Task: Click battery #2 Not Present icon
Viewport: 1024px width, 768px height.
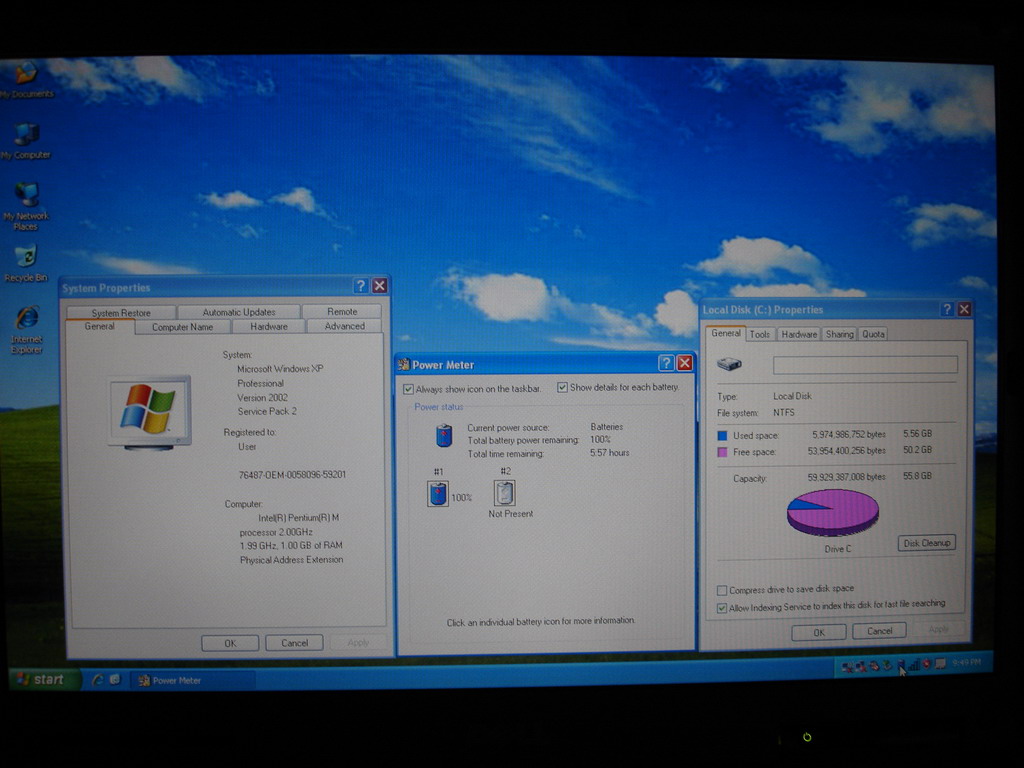Action: (504, 493)
